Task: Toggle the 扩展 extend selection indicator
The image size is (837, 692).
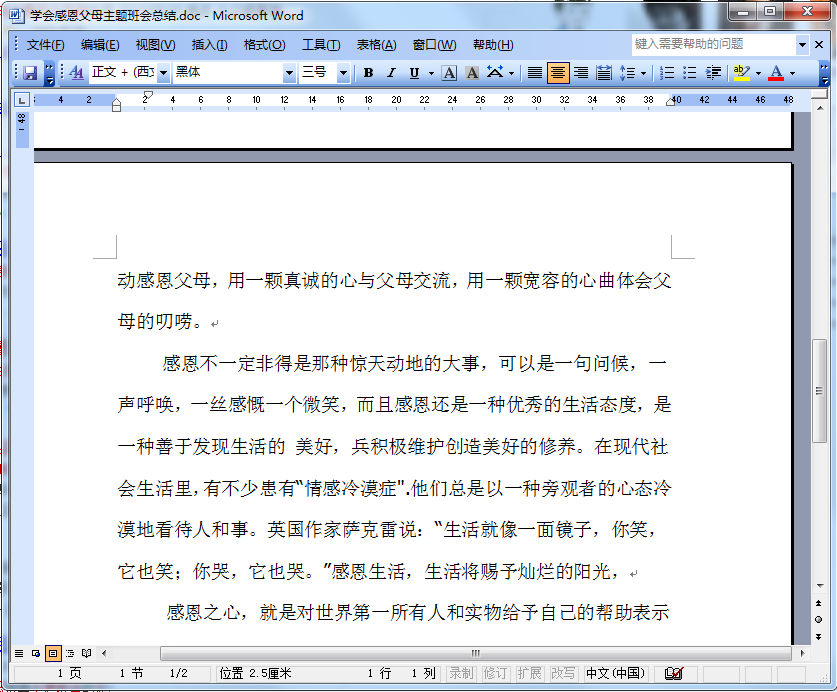Action: [530, 673]
